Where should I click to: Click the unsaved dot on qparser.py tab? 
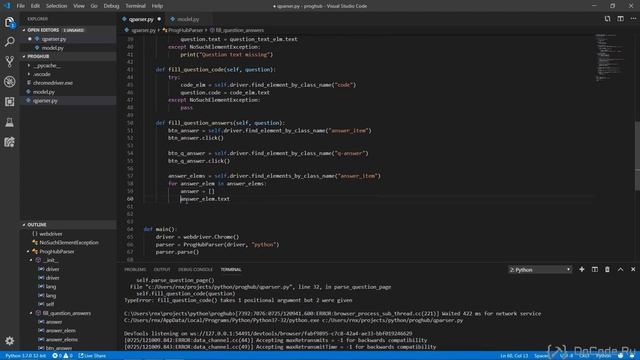tap(159, 19)
